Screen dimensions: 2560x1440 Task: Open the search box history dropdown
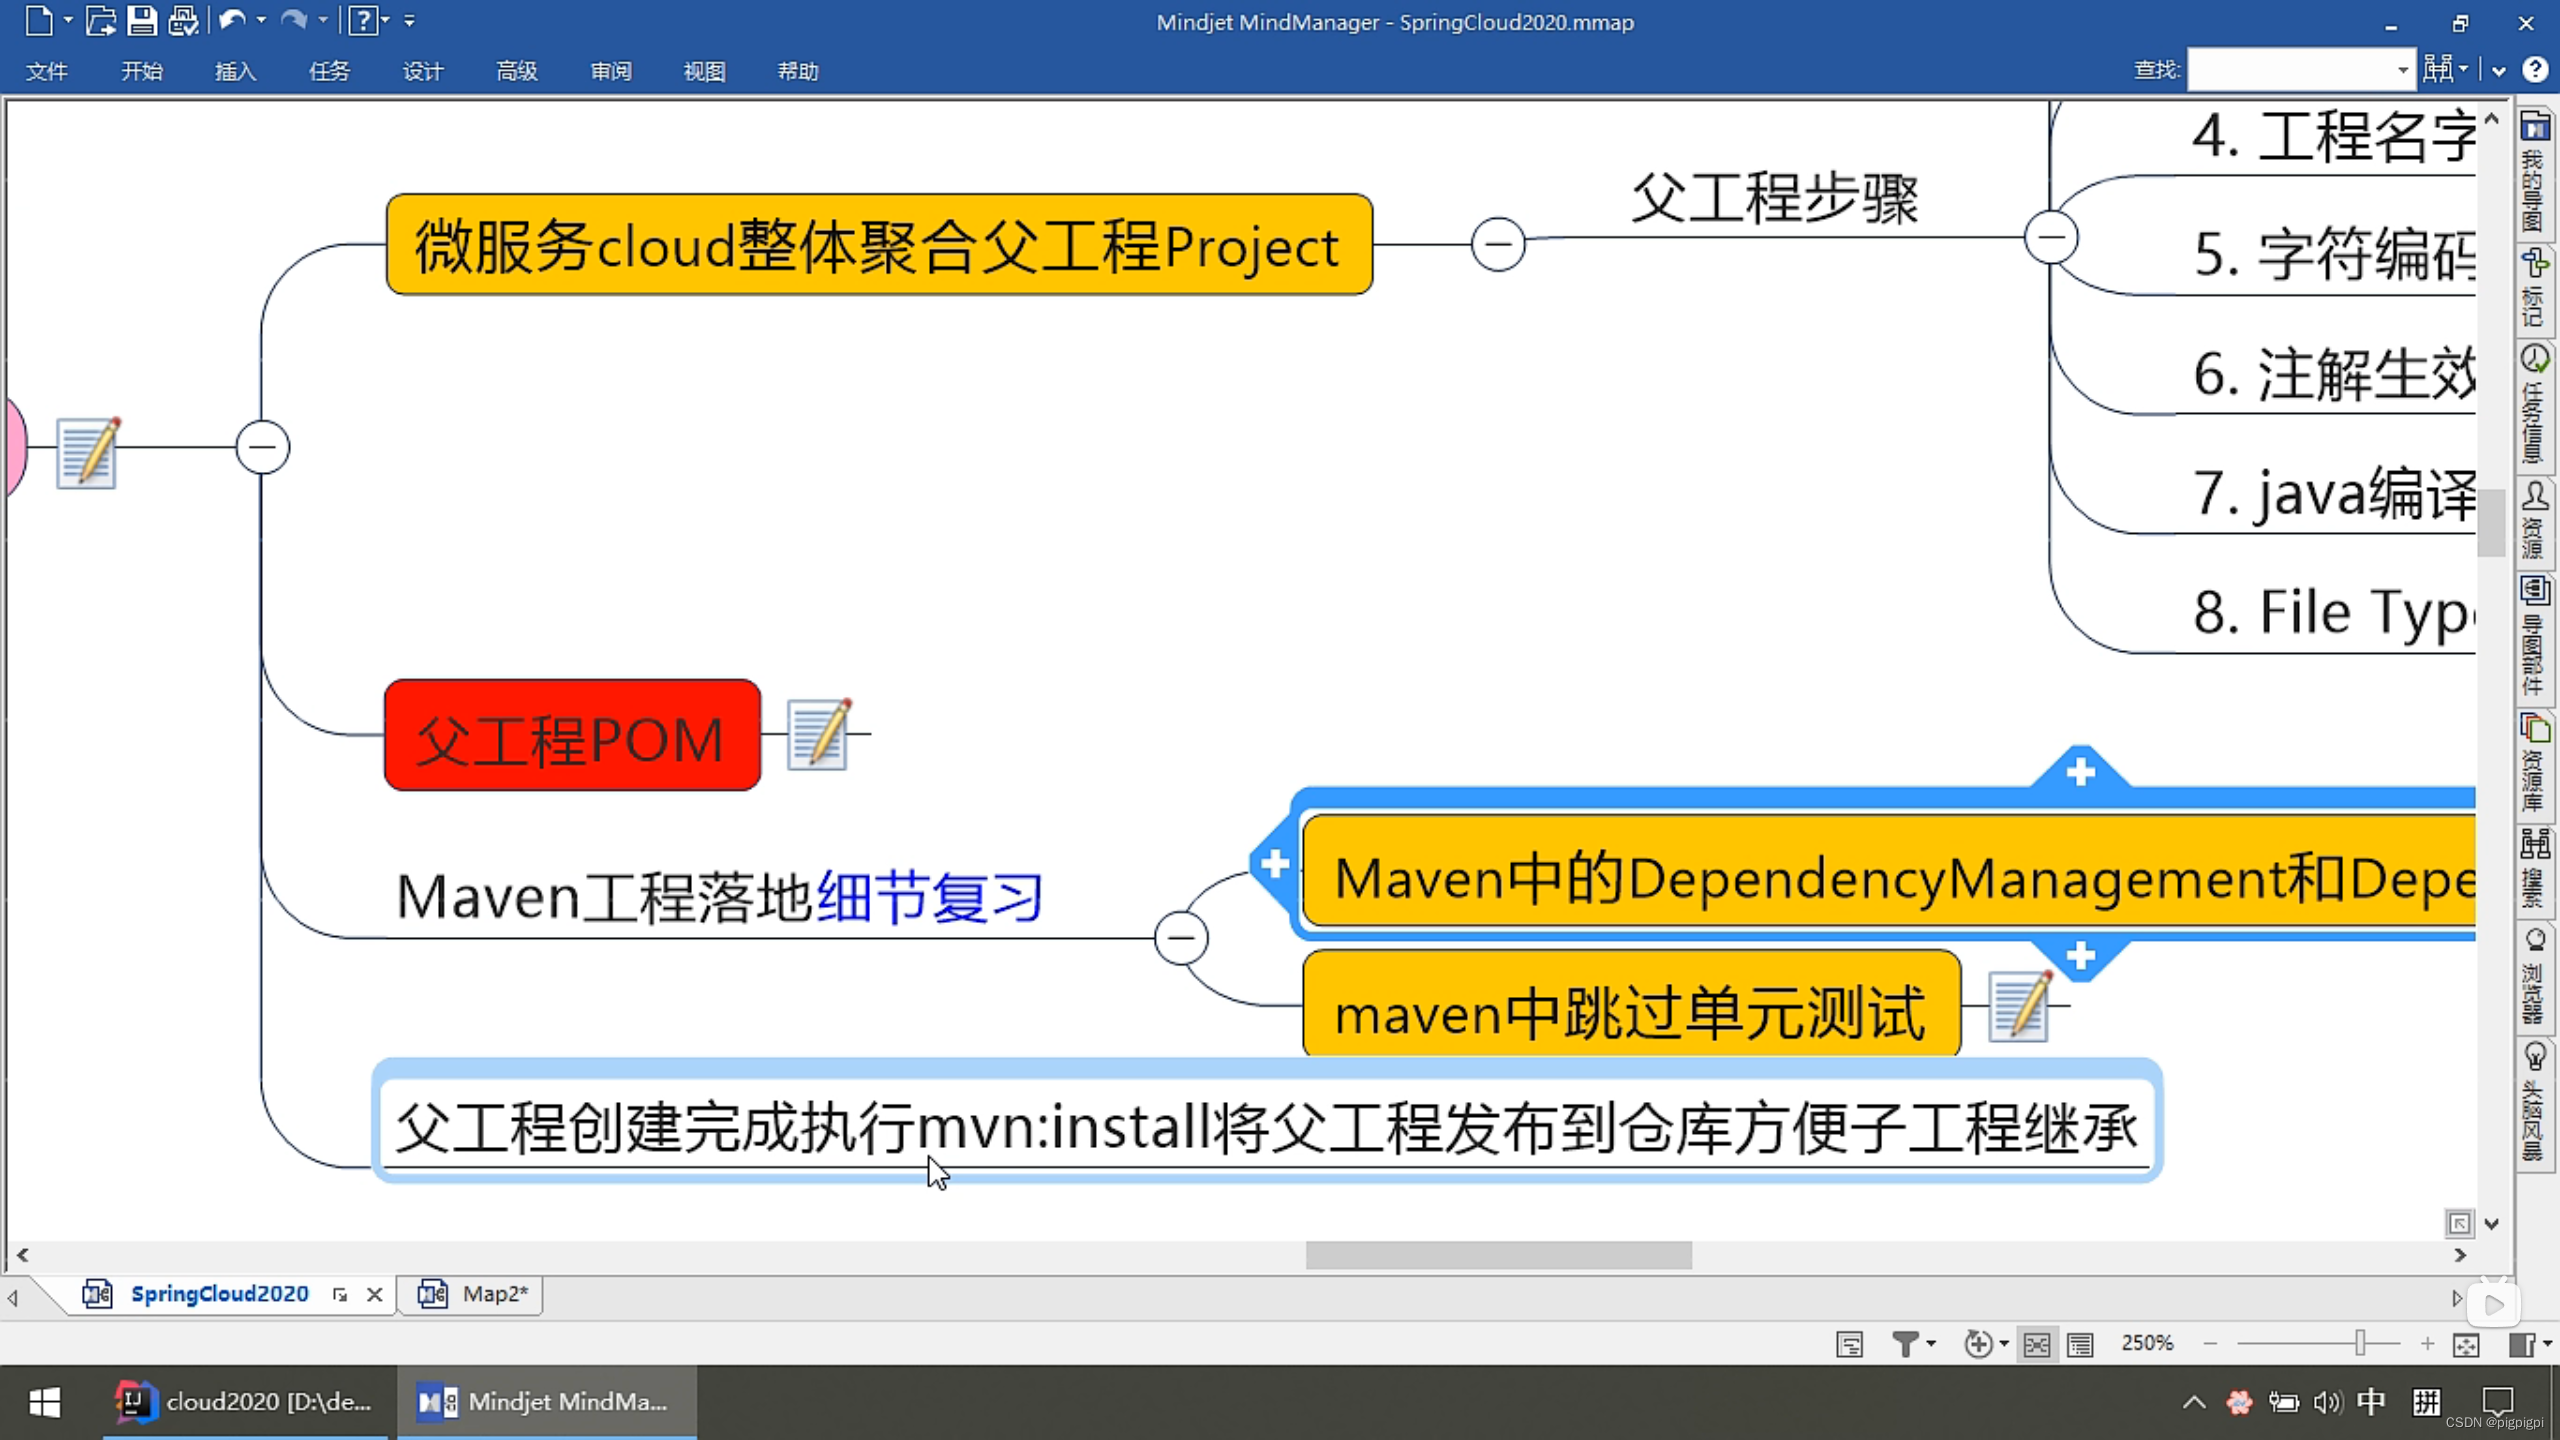[2402, 70]
